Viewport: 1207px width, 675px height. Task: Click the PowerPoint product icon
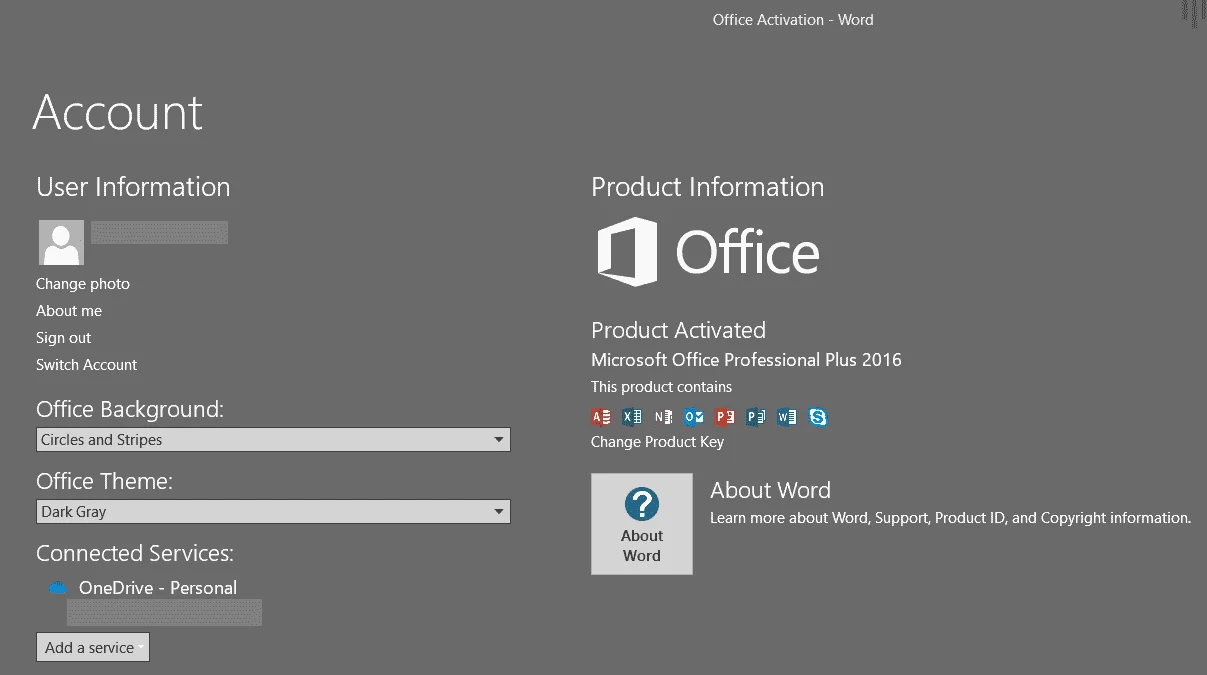click(x=725, y=417)
